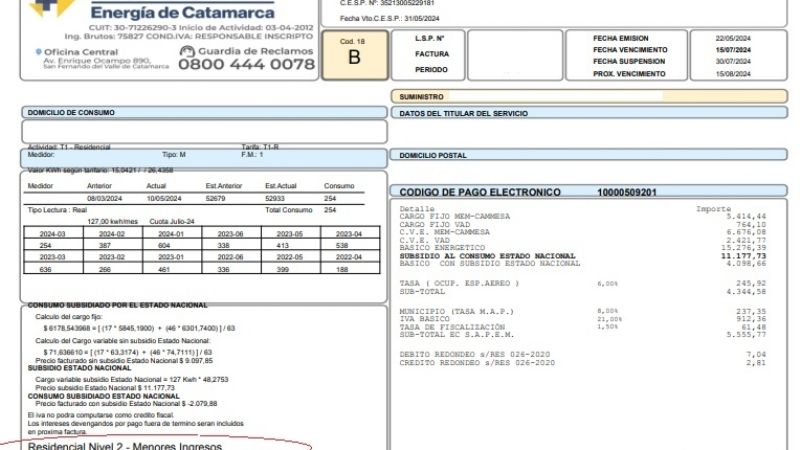The height and width of the screenshot is (450, 800).
Task: Select the Precio facturado sin subsidio $ 9.097,85 line
Action: pyautogui.click(x=124, y=361)
